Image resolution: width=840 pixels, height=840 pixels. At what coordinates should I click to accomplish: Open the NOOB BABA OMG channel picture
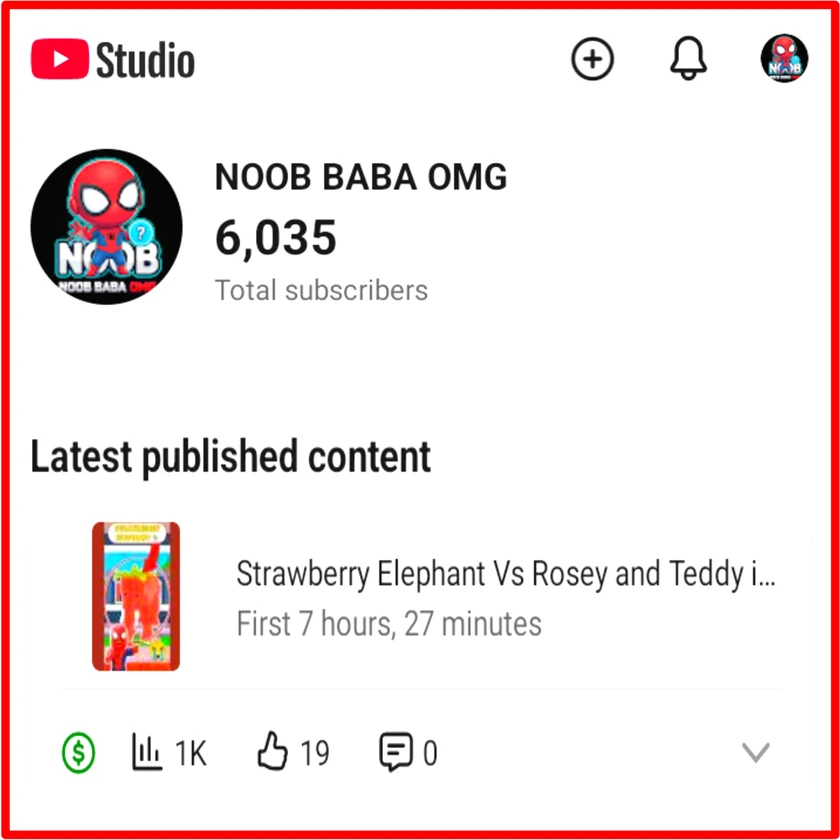107,227
